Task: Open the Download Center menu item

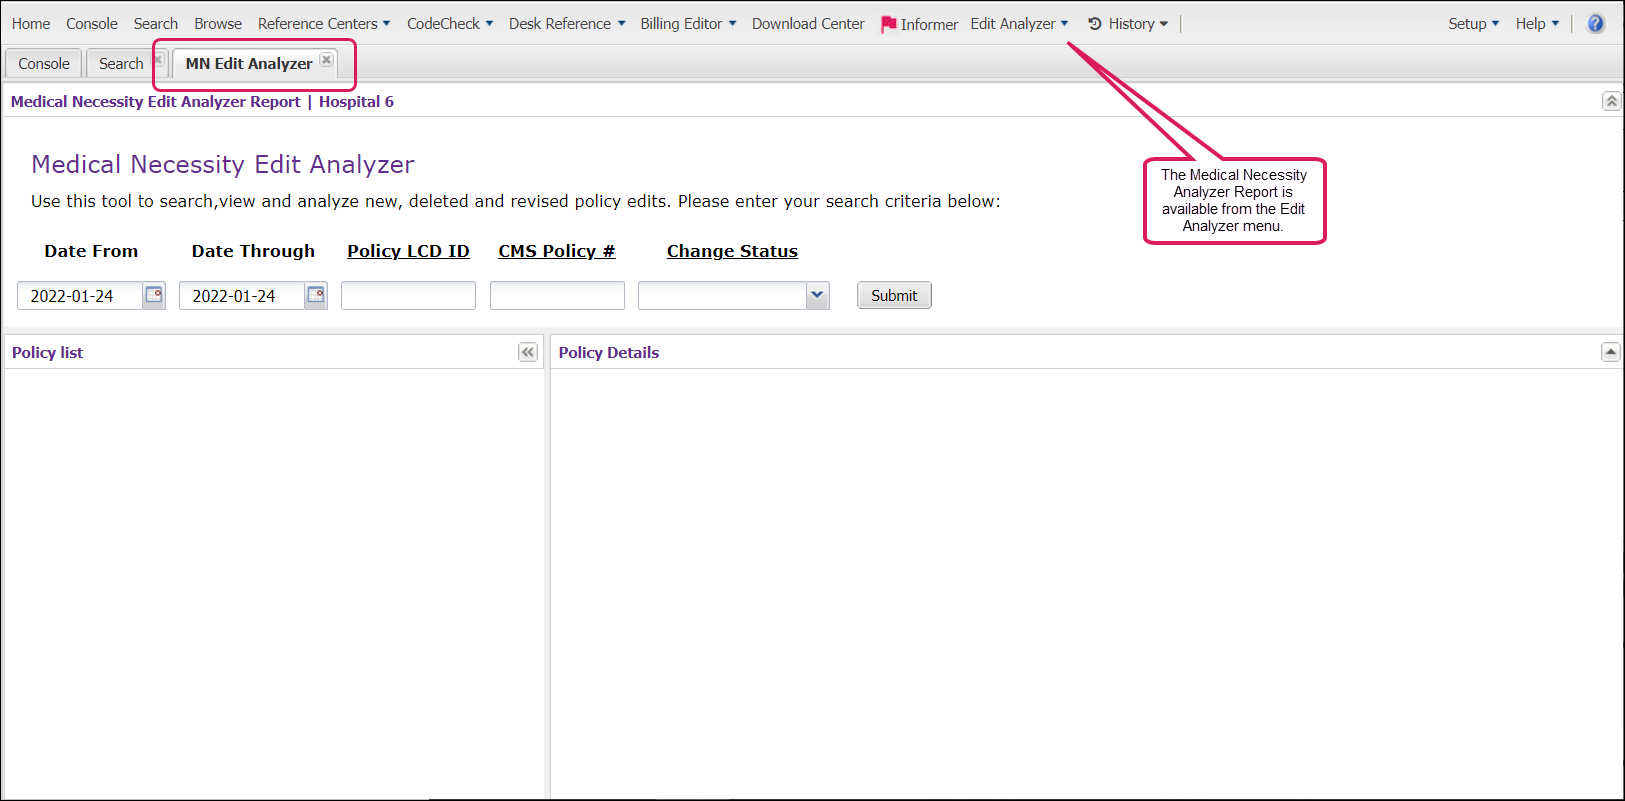Action: (808, 24)
